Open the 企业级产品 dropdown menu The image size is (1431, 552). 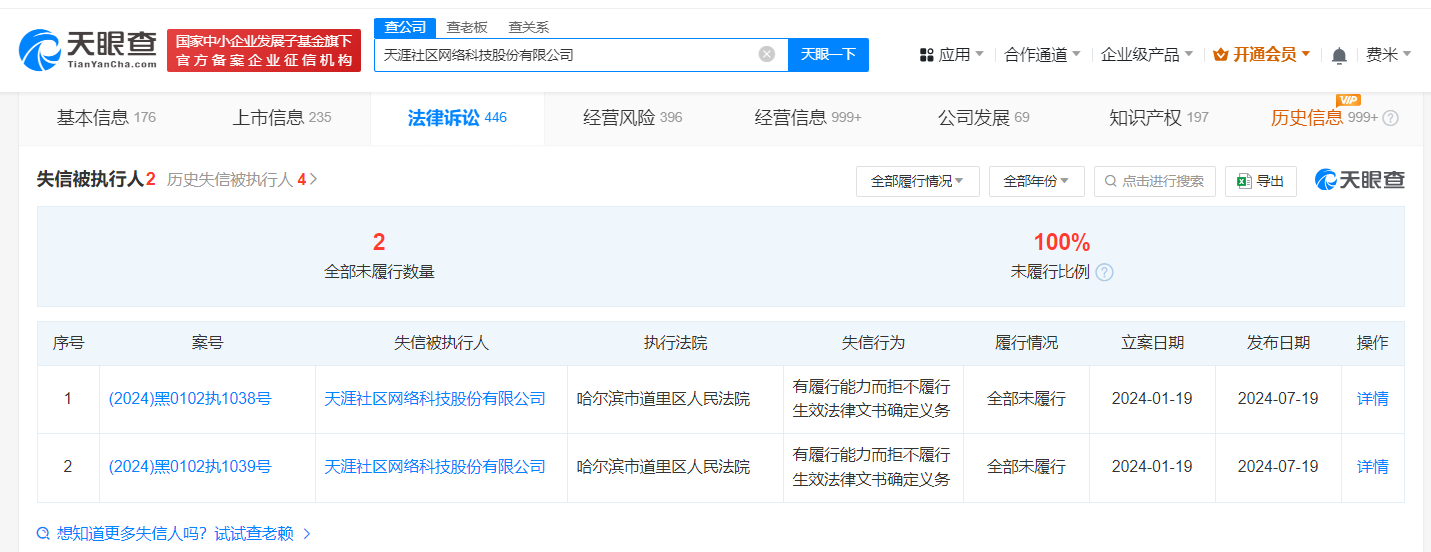[1146, 55]
